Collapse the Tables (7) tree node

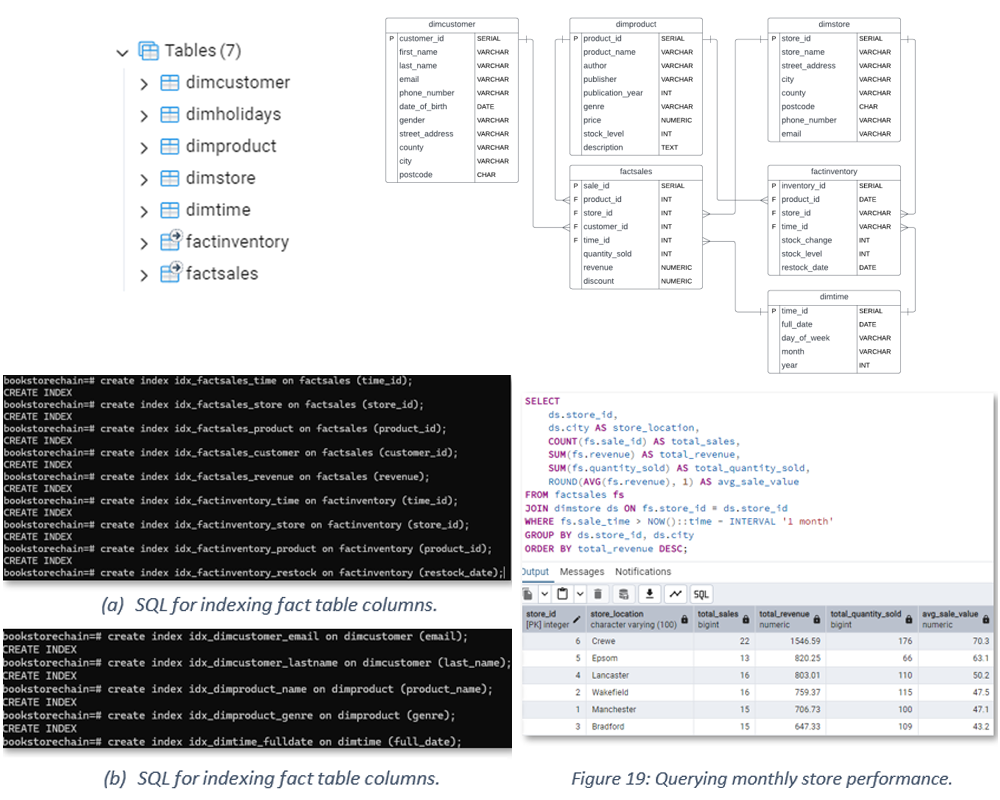coord(122,52)
